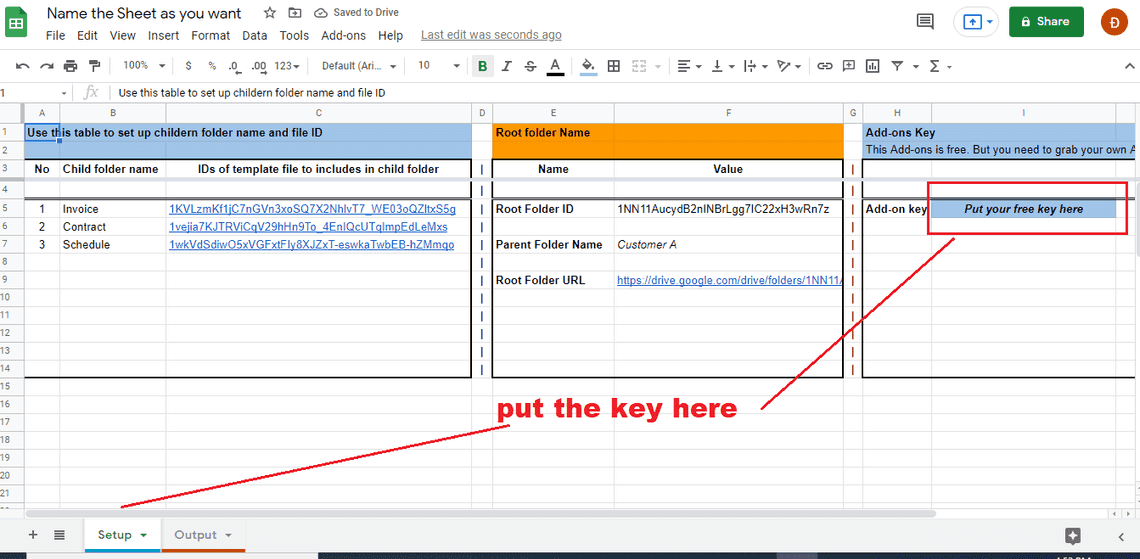Viewport: 1140px width, 559px height.
Task: Click the Print icon
Action: [70, 66]
